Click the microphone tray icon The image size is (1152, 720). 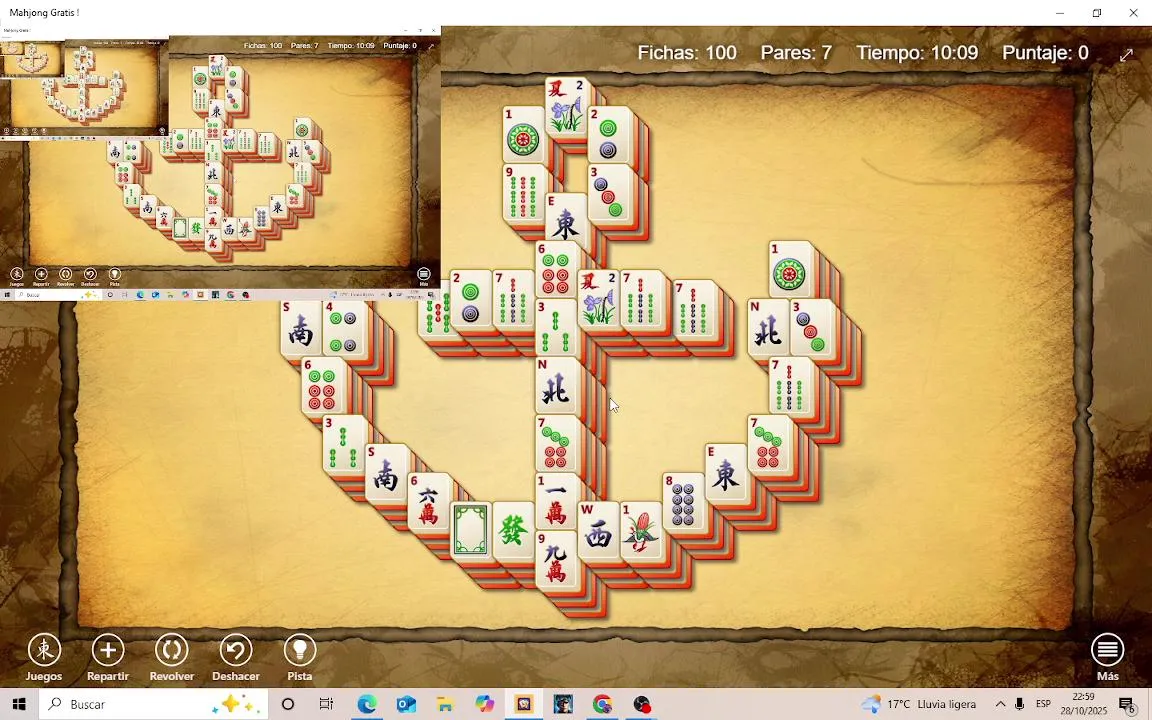(x=1019, y=704)
